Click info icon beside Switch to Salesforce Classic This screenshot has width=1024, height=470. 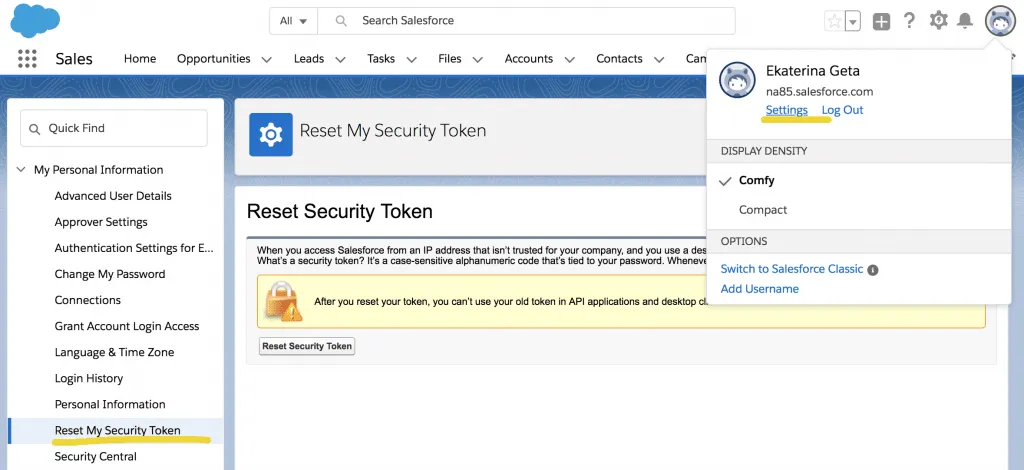coord(872,270)
